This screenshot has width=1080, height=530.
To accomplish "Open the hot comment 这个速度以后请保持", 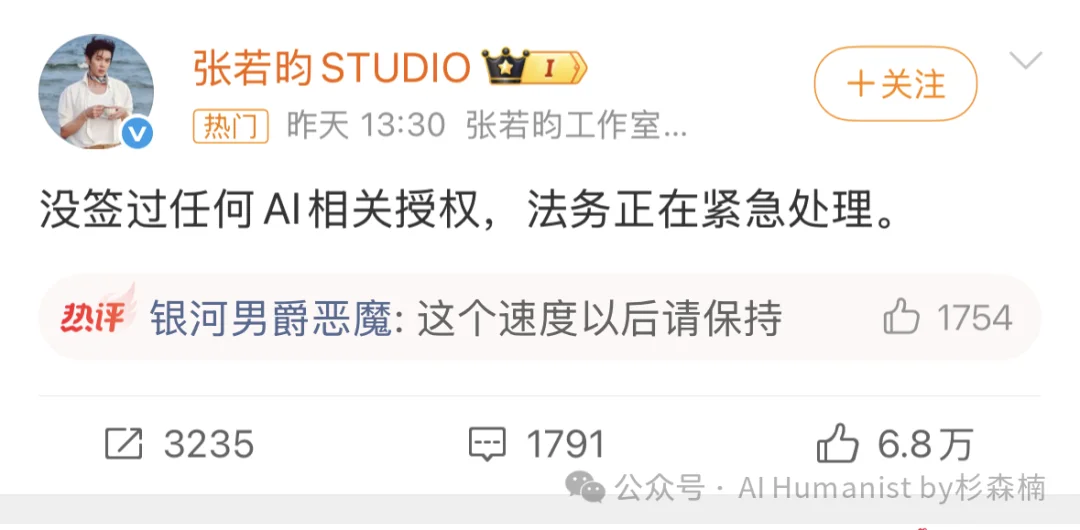I will click(599, 319).
